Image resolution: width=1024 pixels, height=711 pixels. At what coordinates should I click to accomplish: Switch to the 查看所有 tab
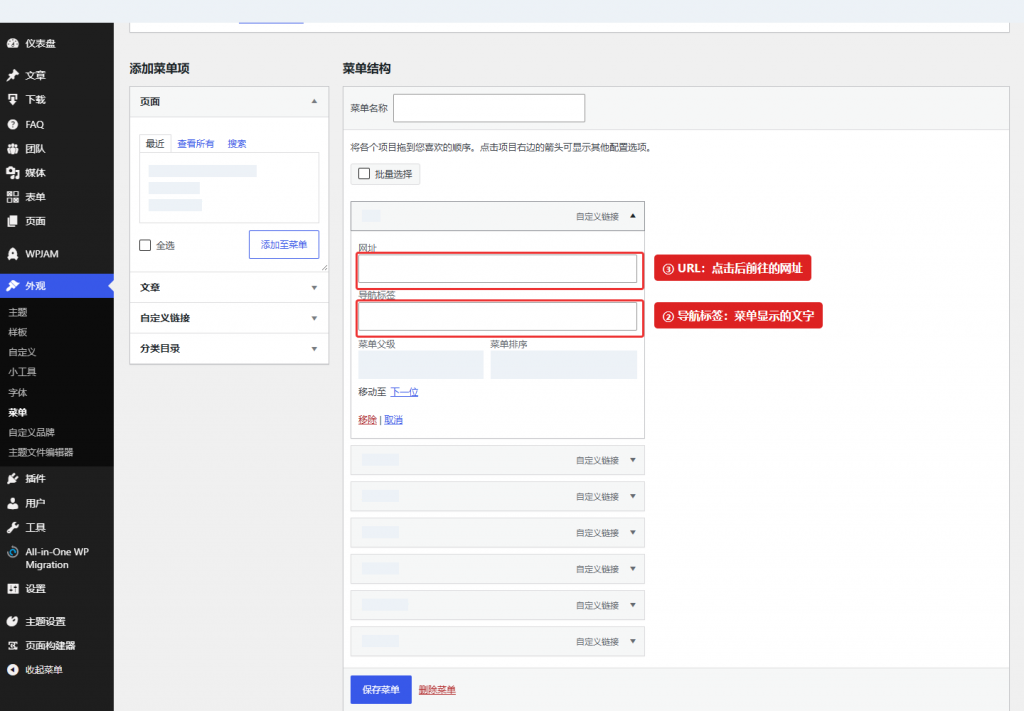pyautogui.click(x=196, y=144)
